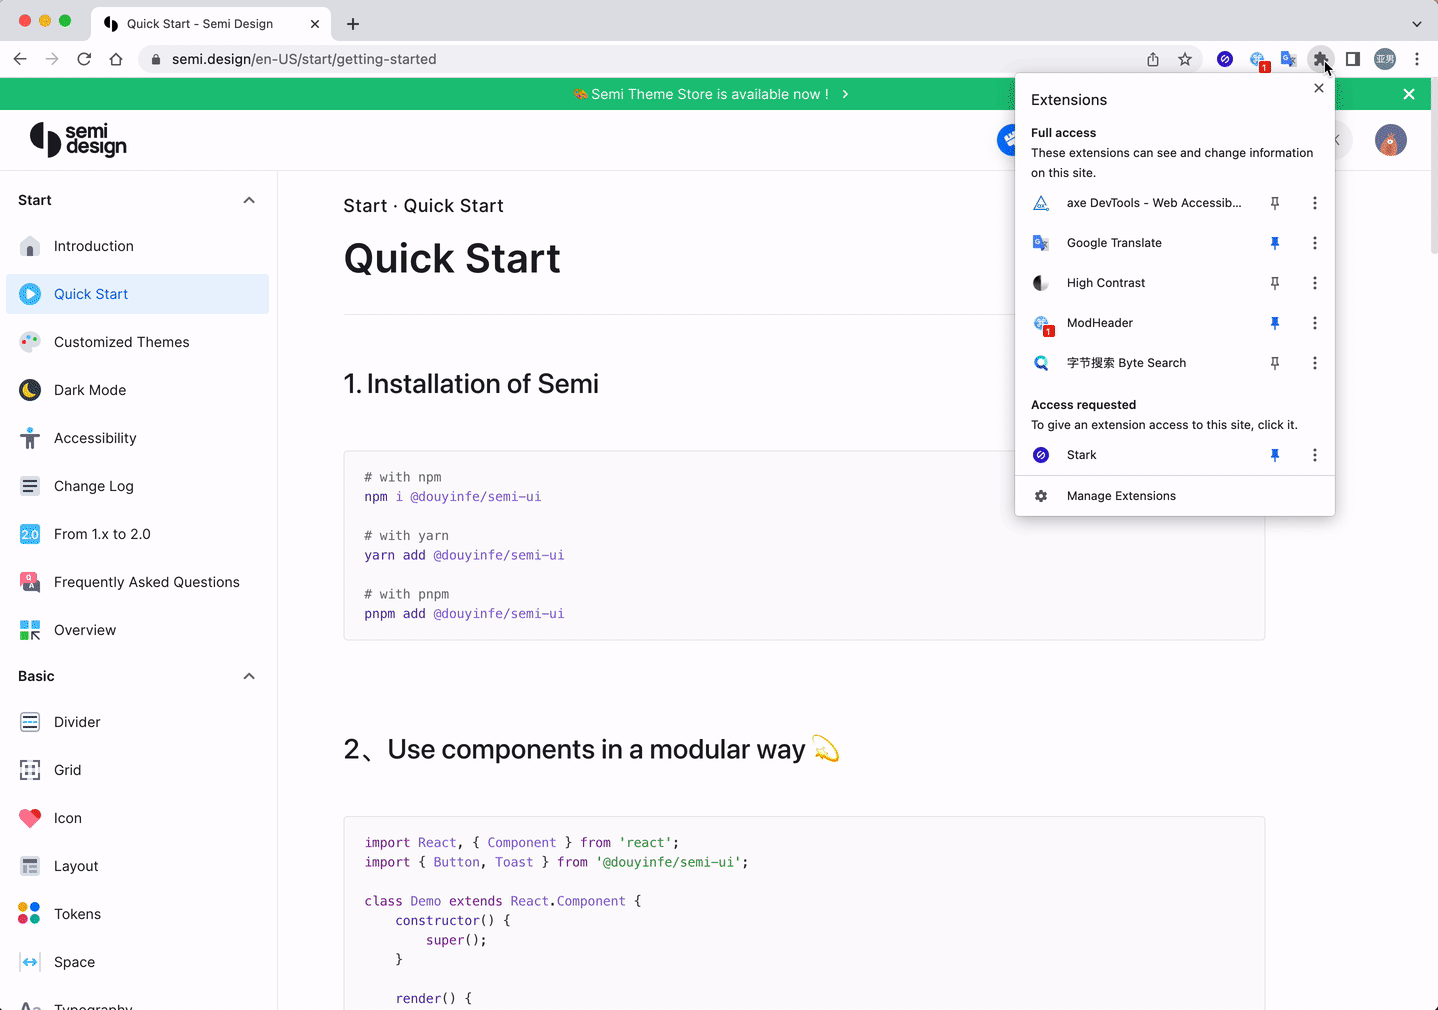The image size is (1438, 1010).
Task: Go to browser home page
Action: pos(116,59)
